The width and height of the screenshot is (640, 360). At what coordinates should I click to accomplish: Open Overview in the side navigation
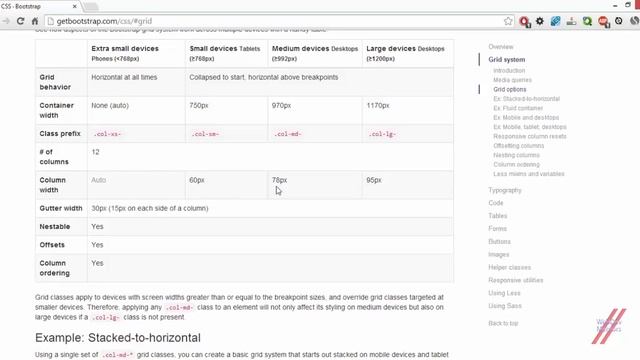501,47
